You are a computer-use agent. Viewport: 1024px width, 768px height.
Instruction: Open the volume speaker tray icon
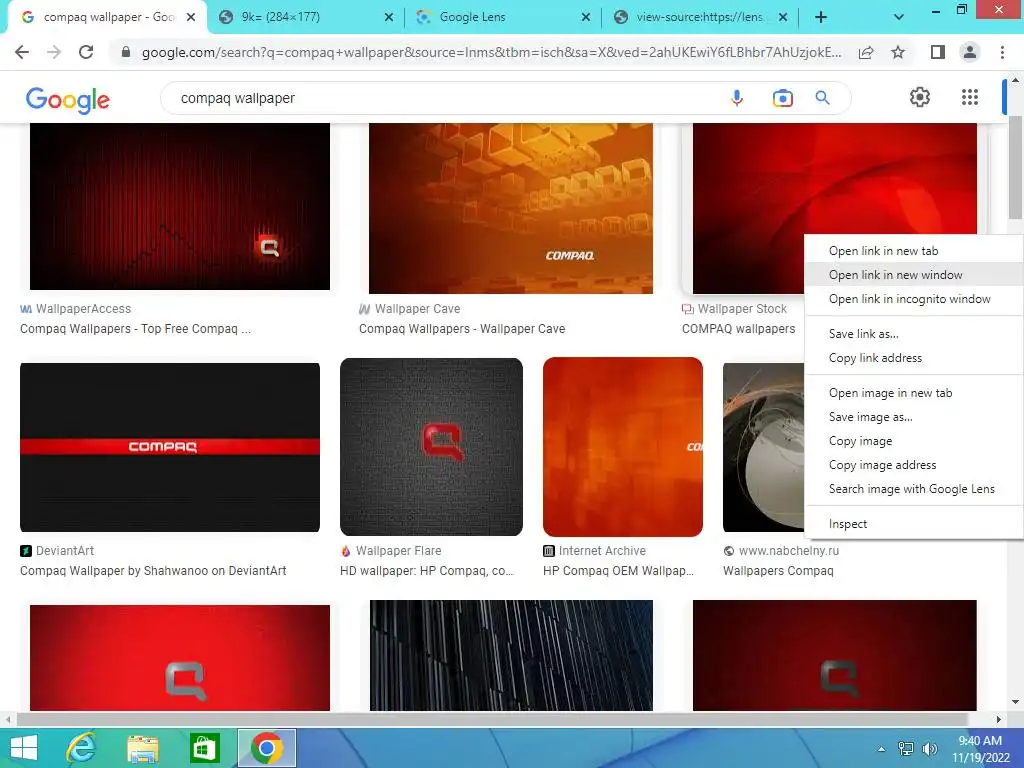click(929, 749)
